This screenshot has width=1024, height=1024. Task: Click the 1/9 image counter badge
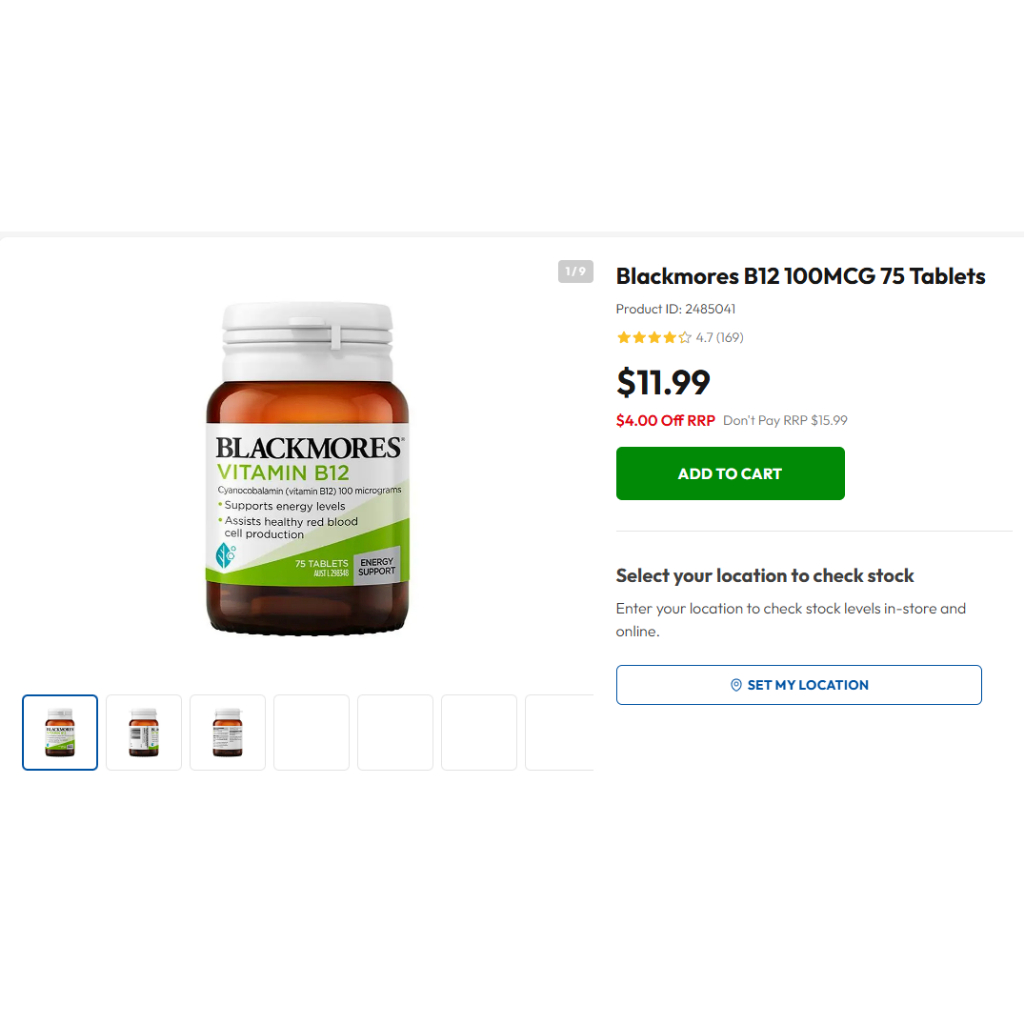point(575,271)
